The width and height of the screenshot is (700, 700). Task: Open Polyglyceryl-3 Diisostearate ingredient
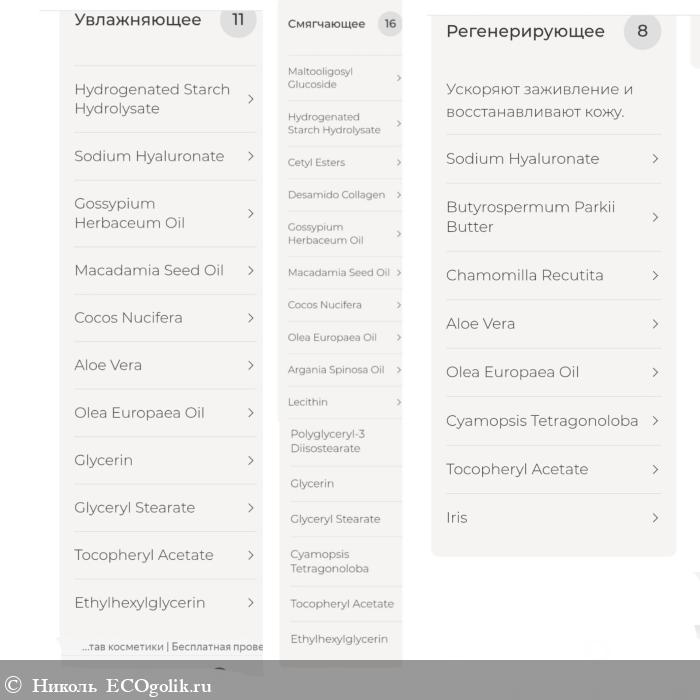[328, 441]
